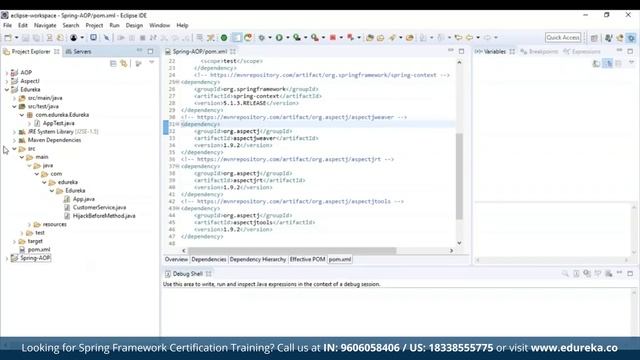
Task: Expand the target folder
Action: coord(14,241)
